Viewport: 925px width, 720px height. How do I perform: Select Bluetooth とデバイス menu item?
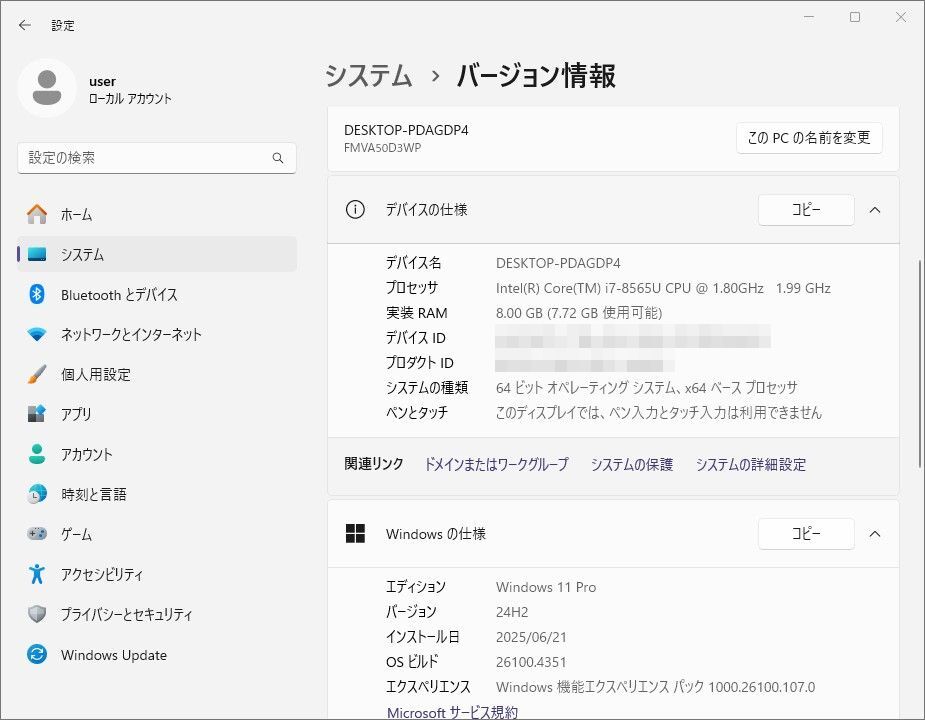pos(157,294)
